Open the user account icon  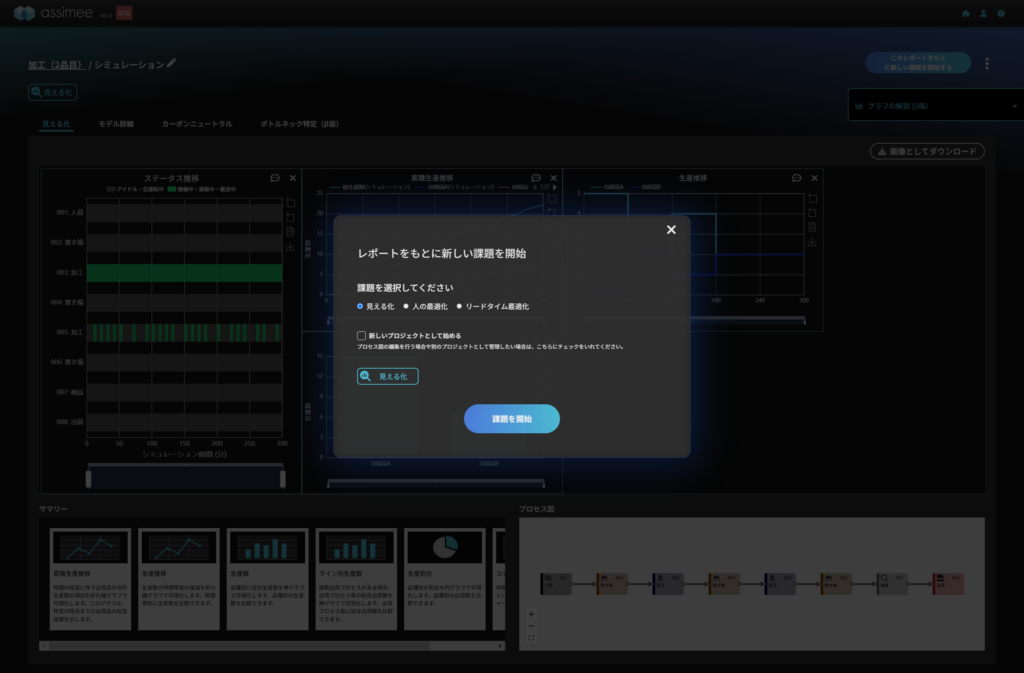[983, 14]
